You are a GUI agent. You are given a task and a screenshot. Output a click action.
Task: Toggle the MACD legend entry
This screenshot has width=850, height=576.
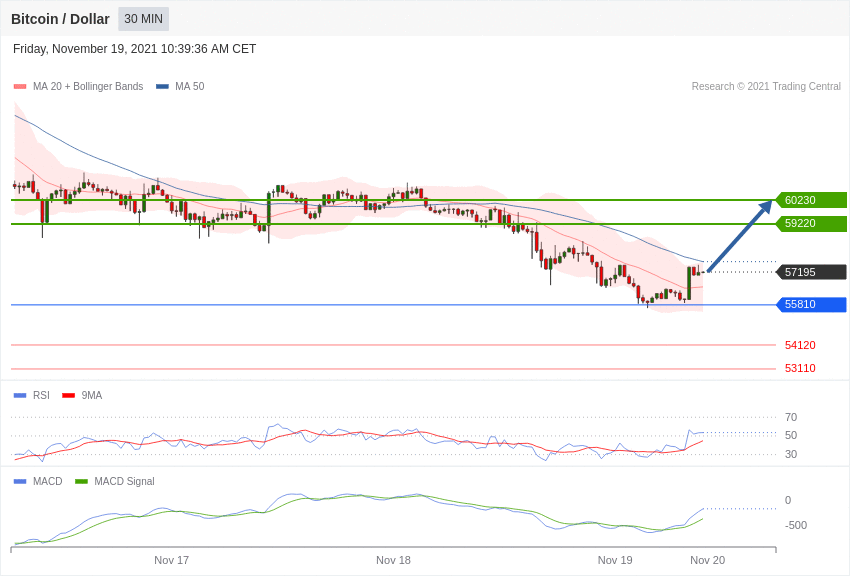coord(38,481)
